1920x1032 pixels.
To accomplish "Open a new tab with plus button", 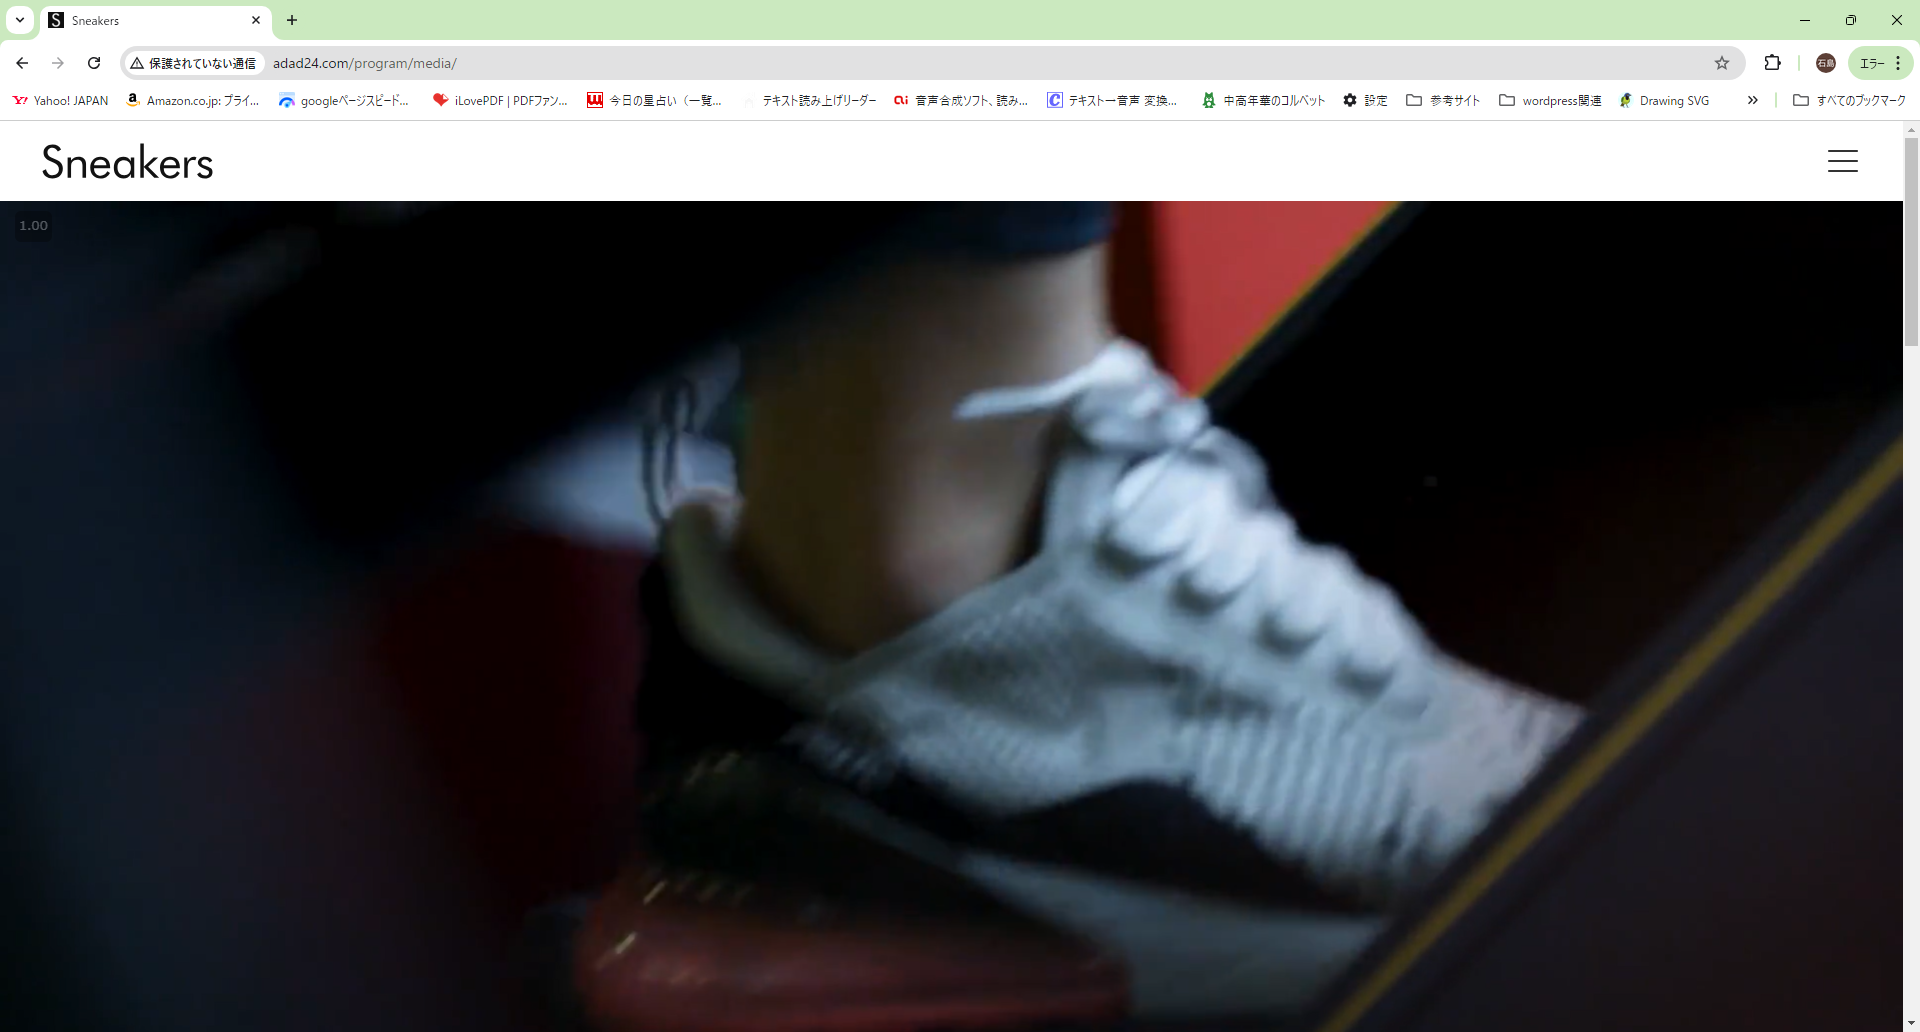I will pos(292,20).
